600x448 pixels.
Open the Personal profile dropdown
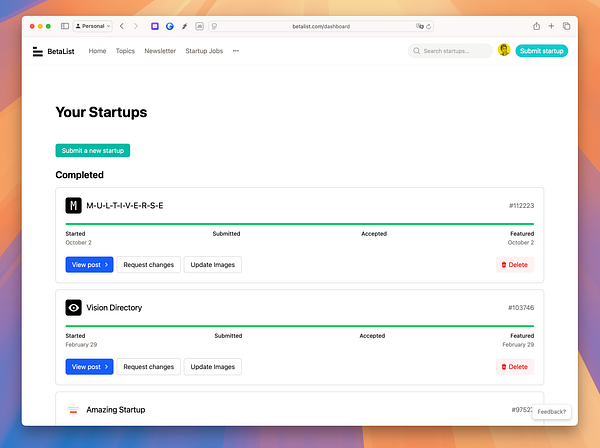[x=93, y=26]
